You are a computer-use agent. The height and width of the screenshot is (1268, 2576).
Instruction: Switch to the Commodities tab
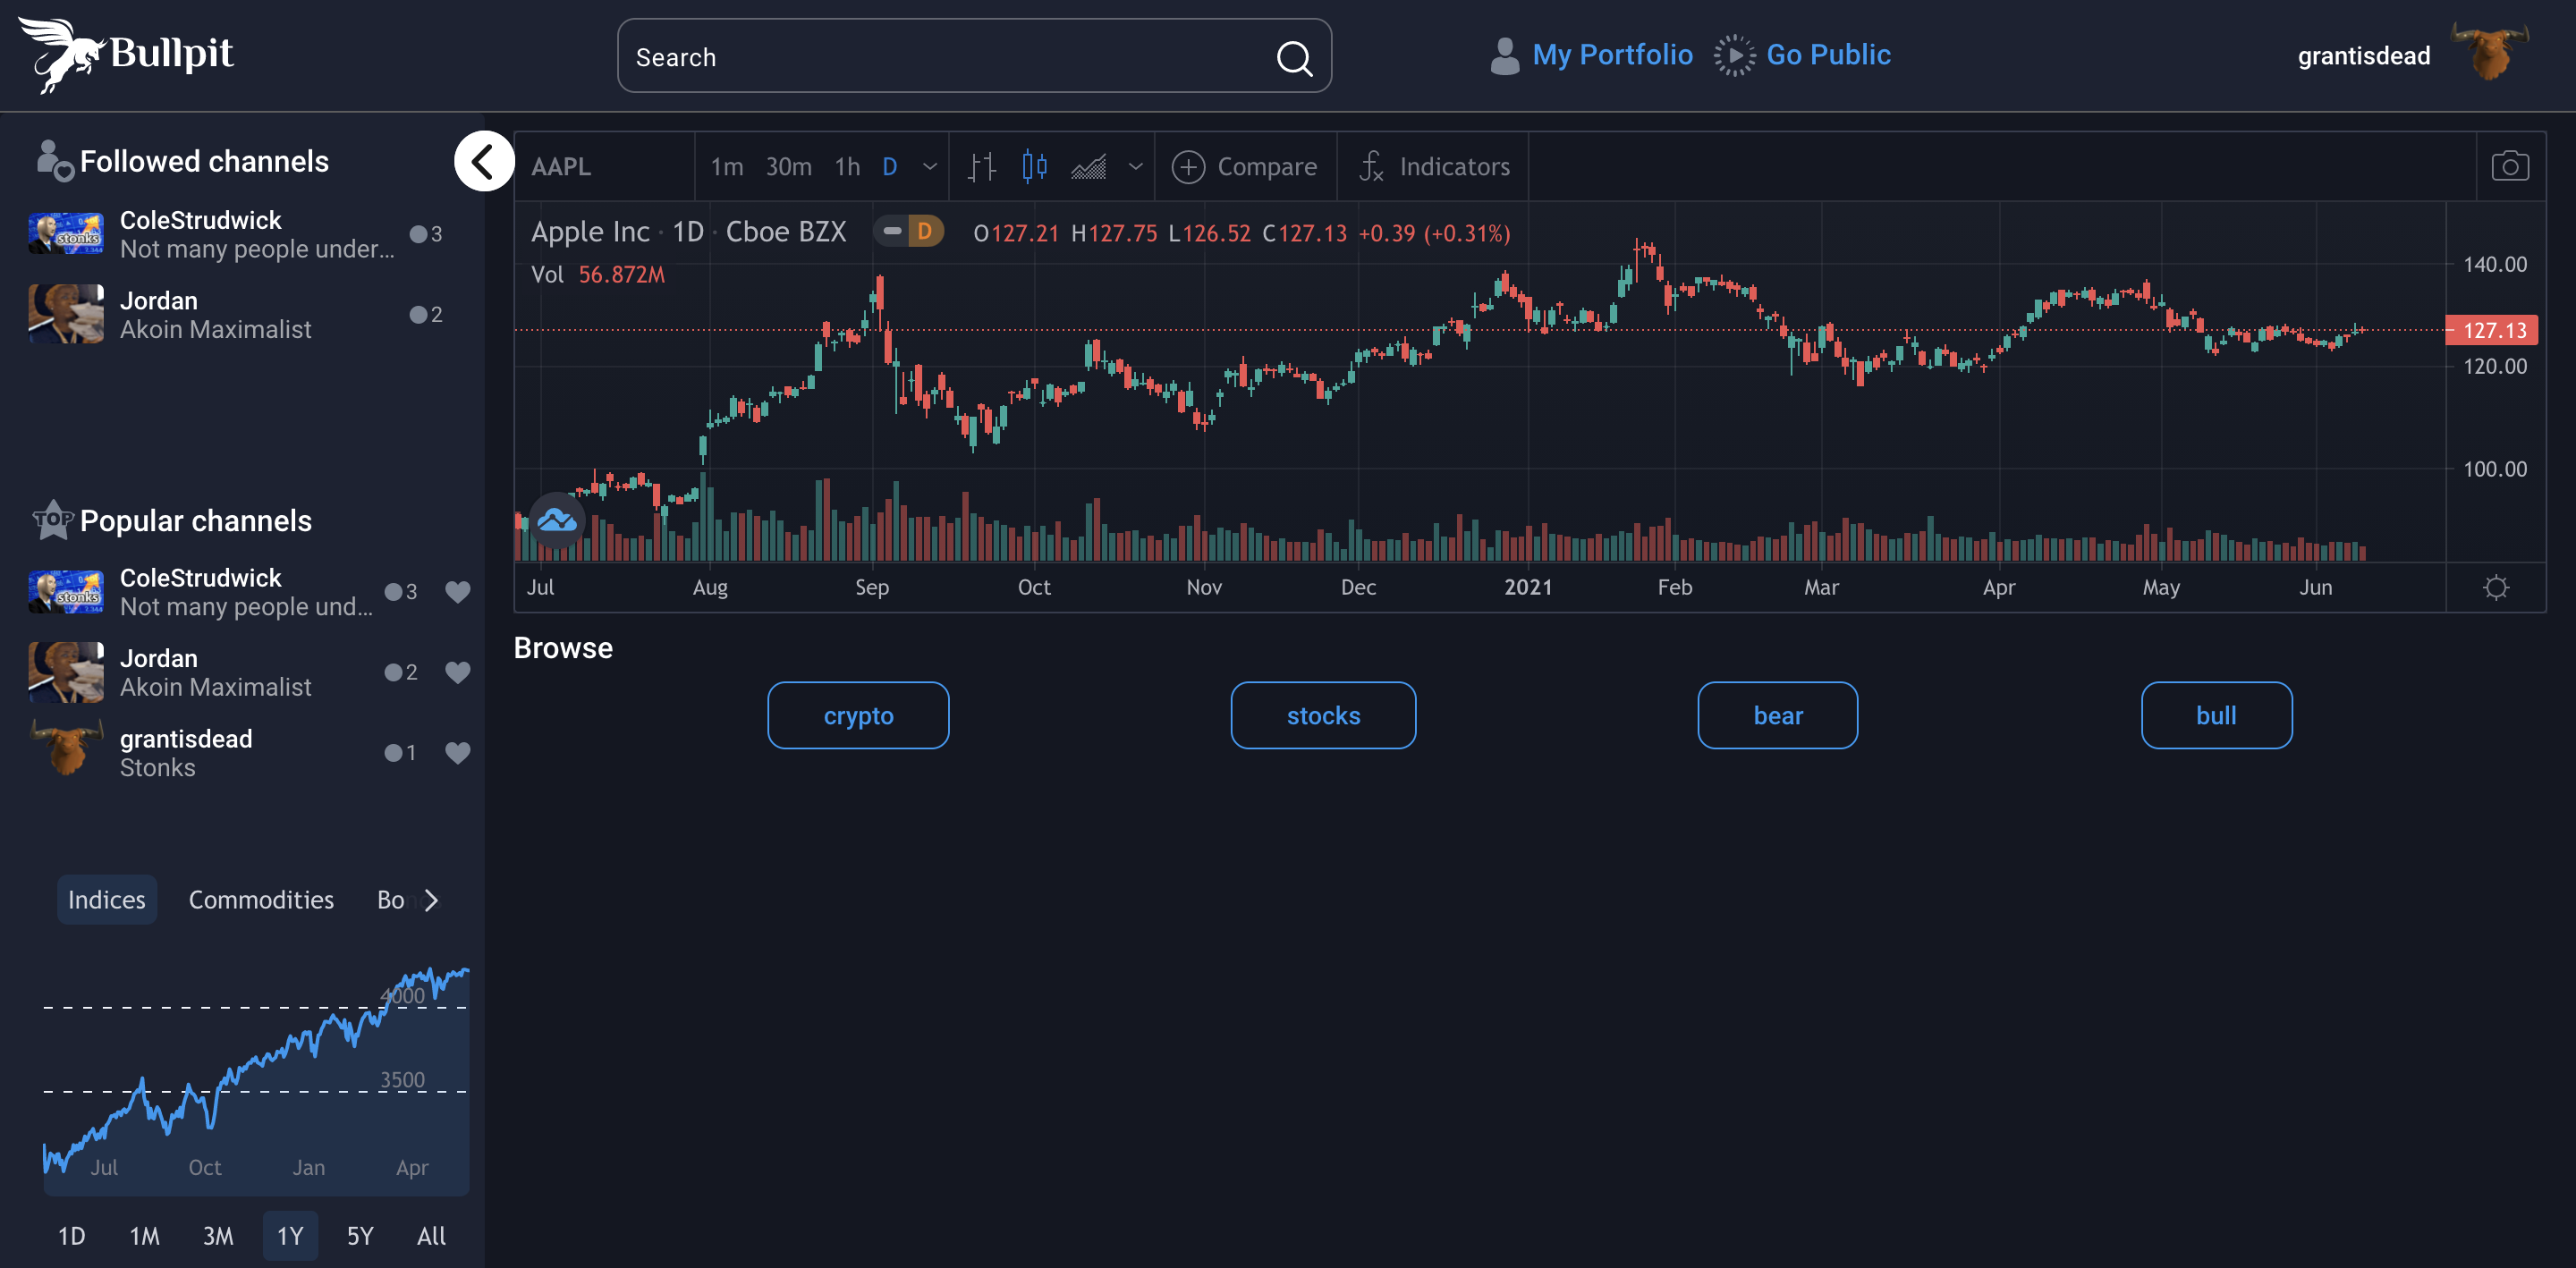coord(261,900)
